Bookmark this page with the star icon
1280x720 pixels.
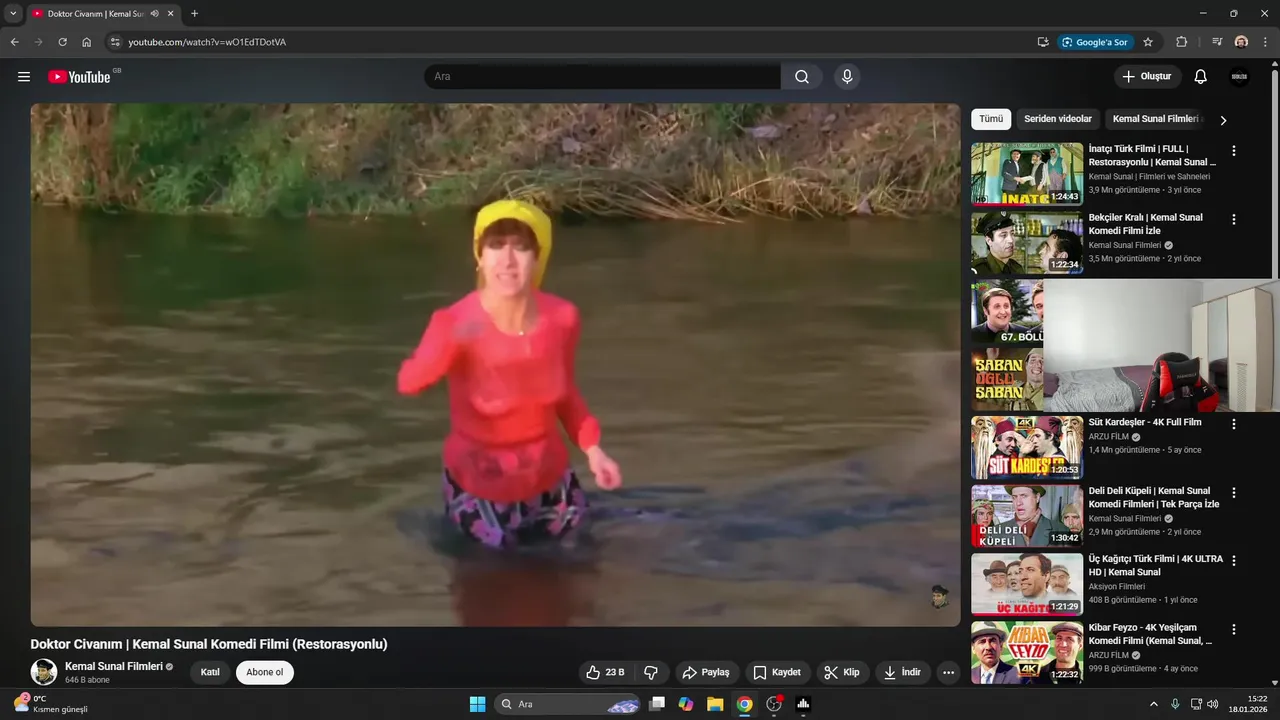1148,42
